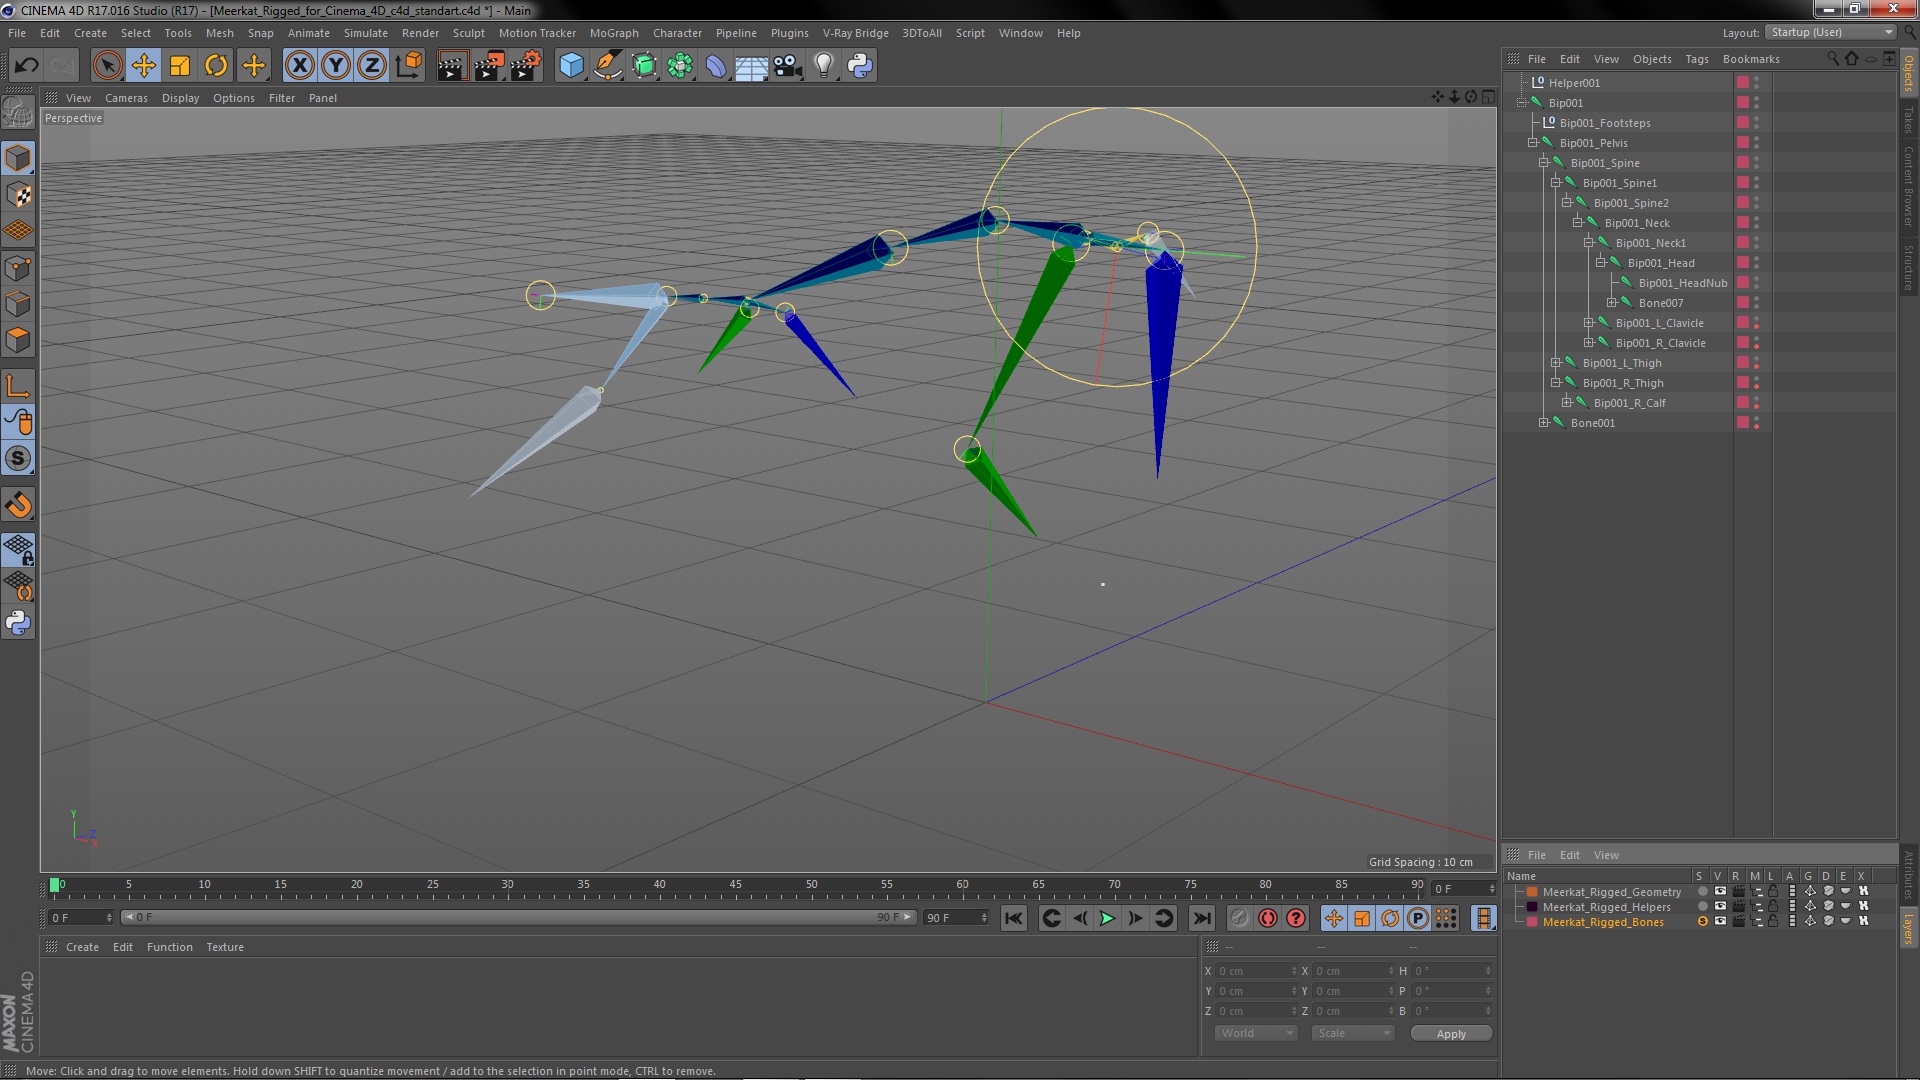Toggle Parameter keyframe recording
The height and width of the screenshot is (1080, 1920).
pyautogui.click(x=1418, y=918)
